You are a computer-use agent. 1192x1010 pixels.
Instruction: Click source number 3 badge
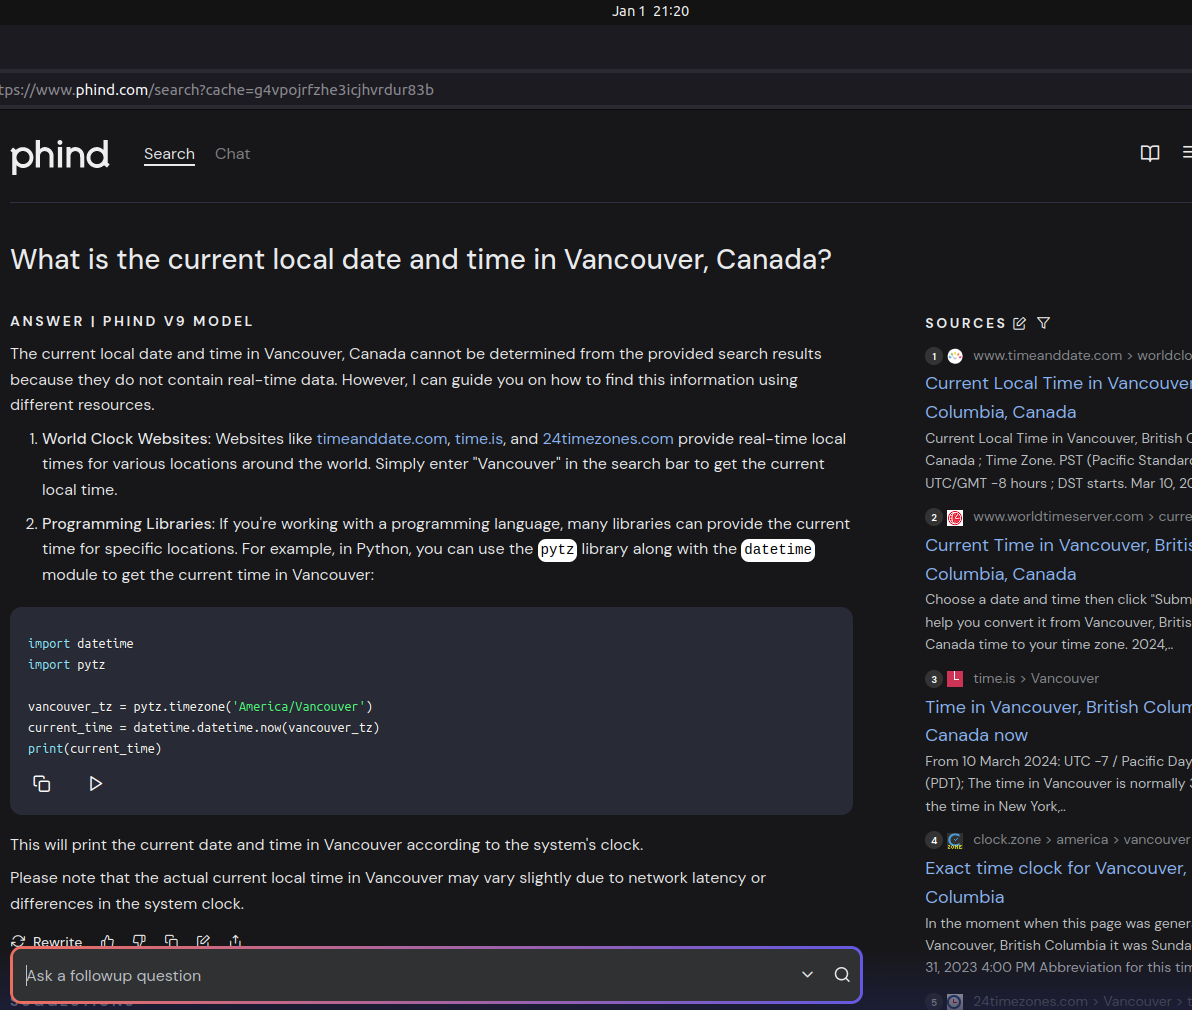point(934,679)
